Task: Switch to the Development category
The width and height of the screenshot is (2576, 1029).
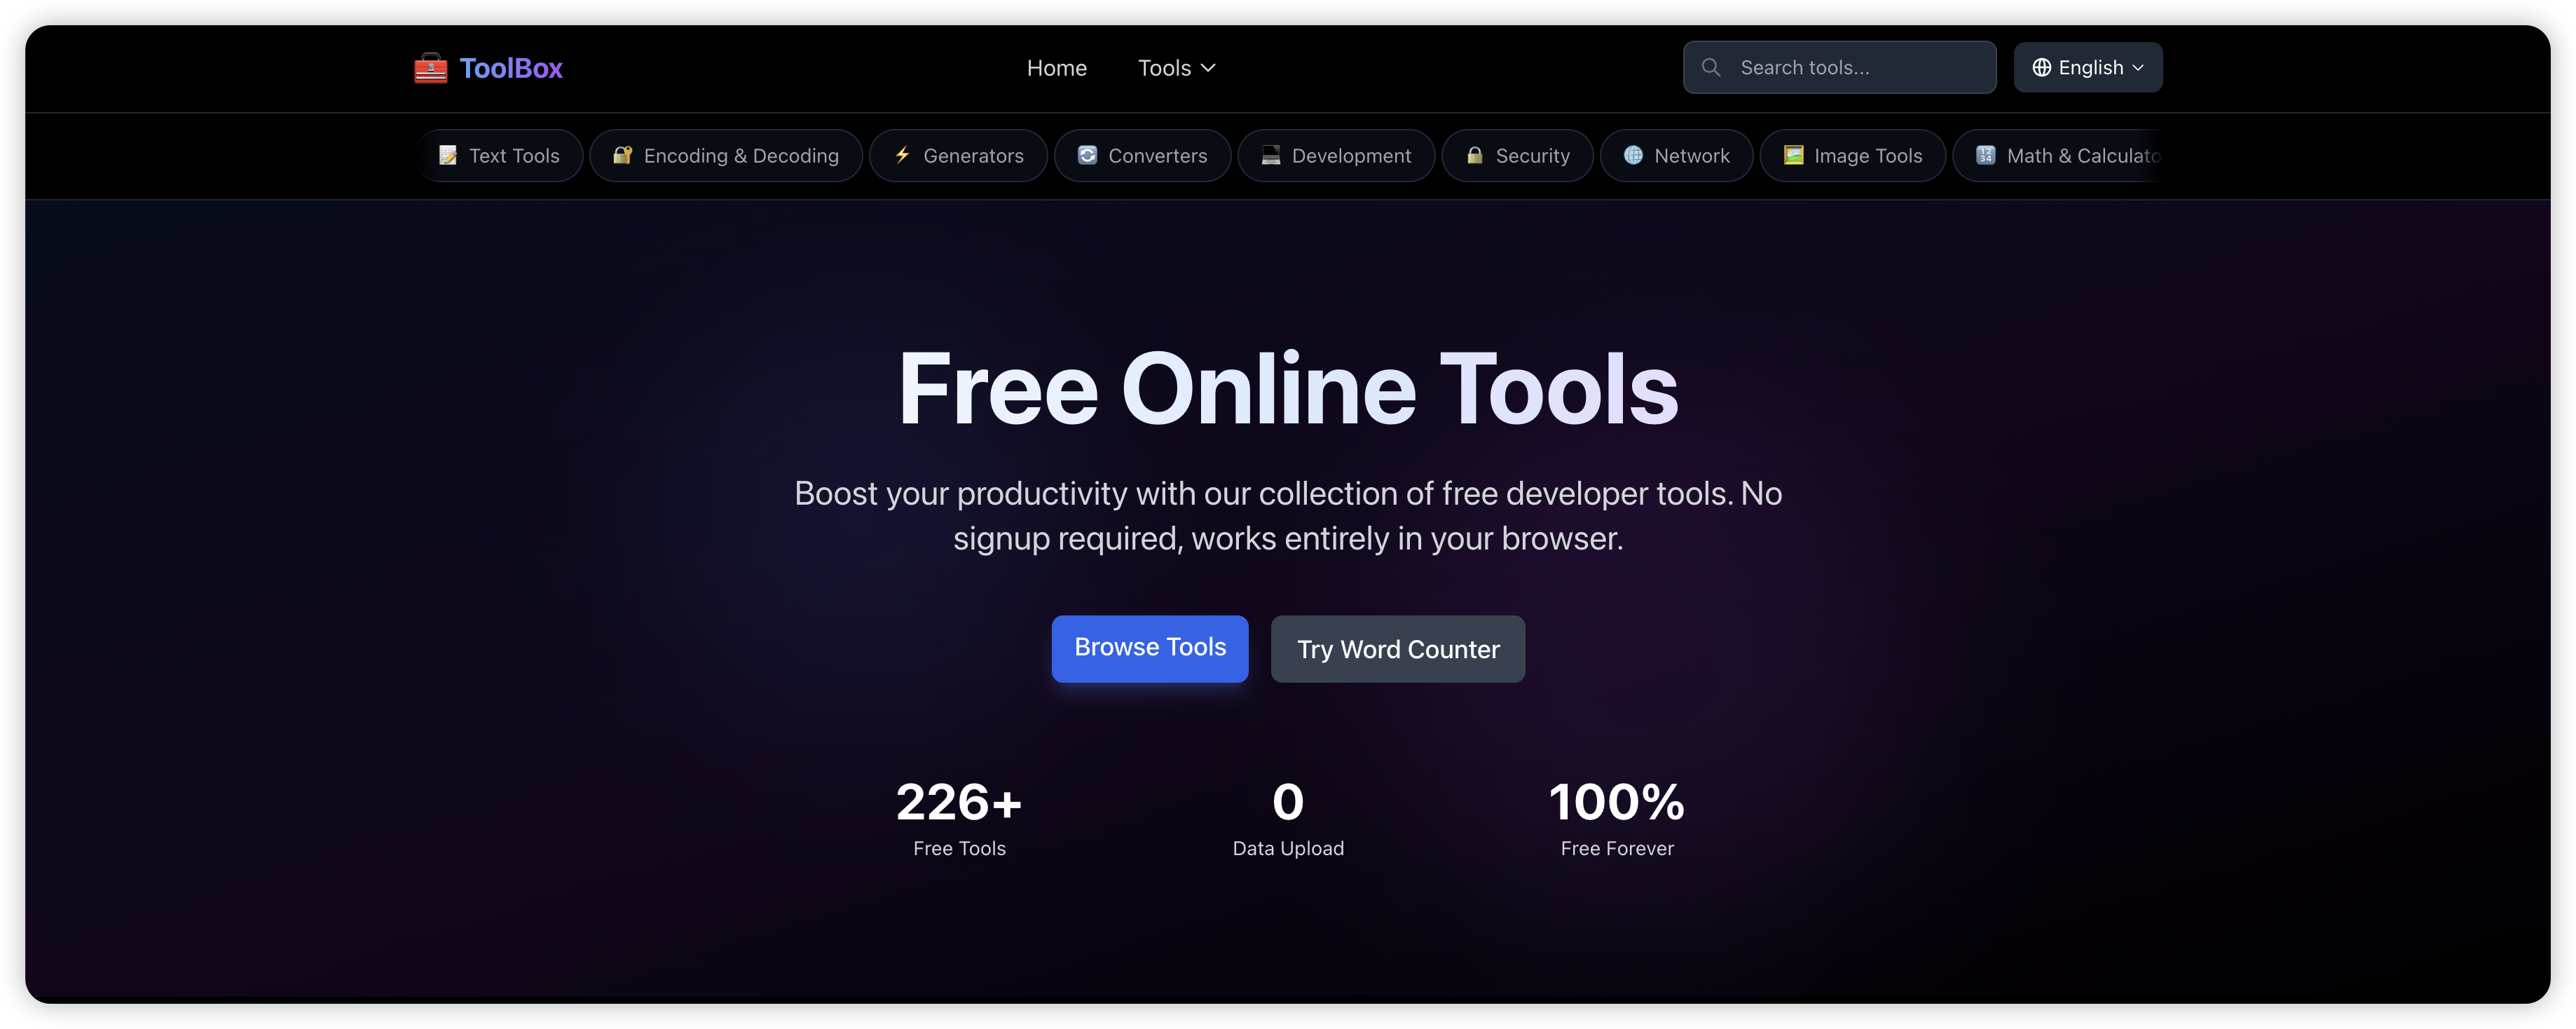Action: [1336, 155]
